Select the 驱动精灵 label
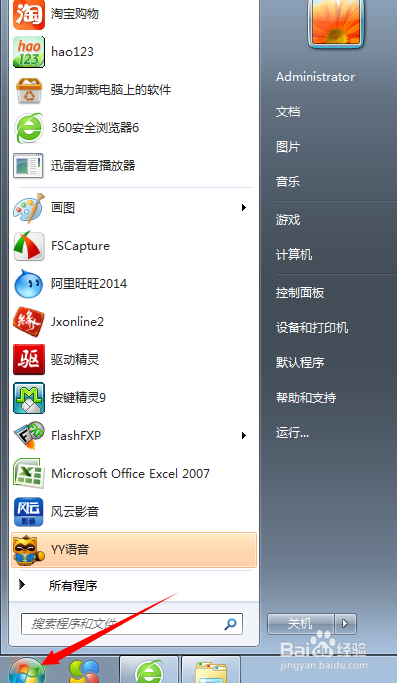The width and height of the screenshot is (397, 683). tap(75, 359)
